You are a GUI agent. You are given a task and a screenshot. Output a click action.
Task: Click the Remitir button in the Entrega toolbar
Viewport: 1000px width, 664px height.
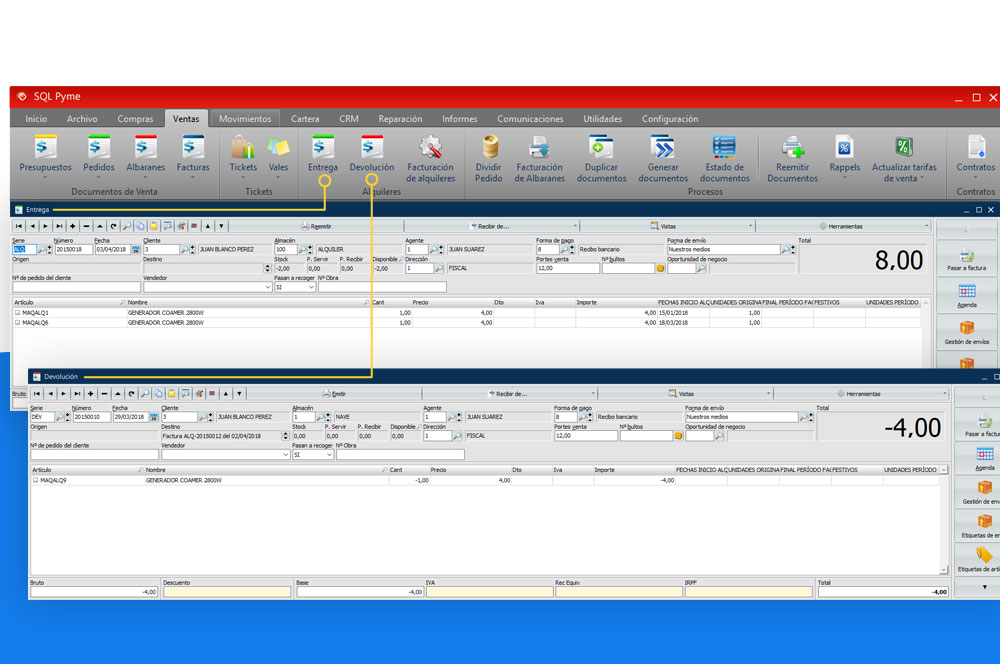point(317,226)
